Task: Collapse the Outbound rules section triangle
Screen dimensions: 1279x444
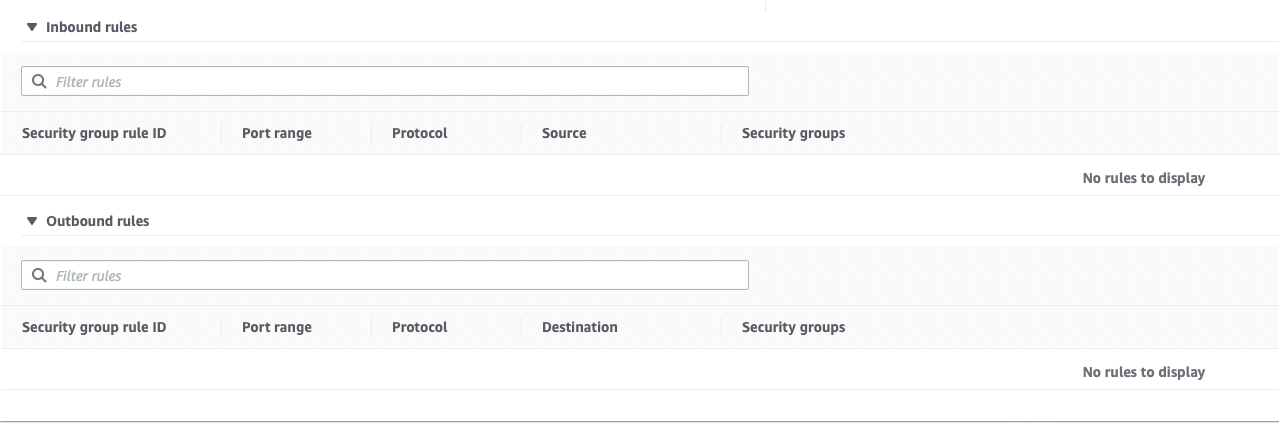Action: pos(32,221)
